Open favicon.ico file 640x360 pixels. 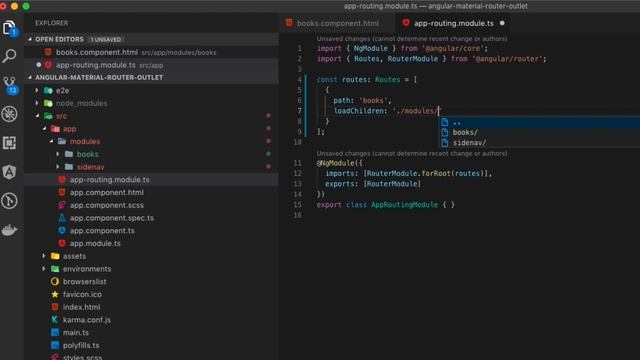pyautogui.click(x=82, y=294)
